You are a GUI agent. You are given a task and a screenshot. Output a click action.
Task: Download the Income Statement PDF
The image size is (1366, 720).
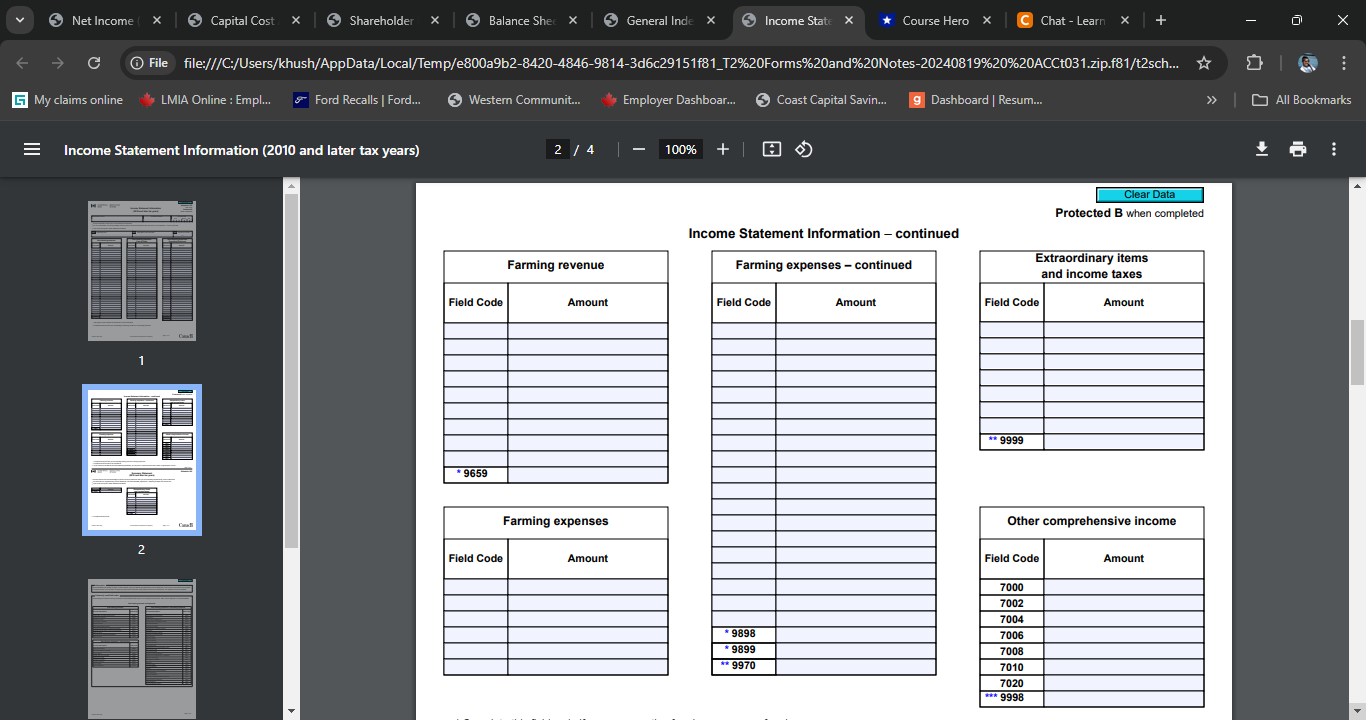pos(1262,149)
